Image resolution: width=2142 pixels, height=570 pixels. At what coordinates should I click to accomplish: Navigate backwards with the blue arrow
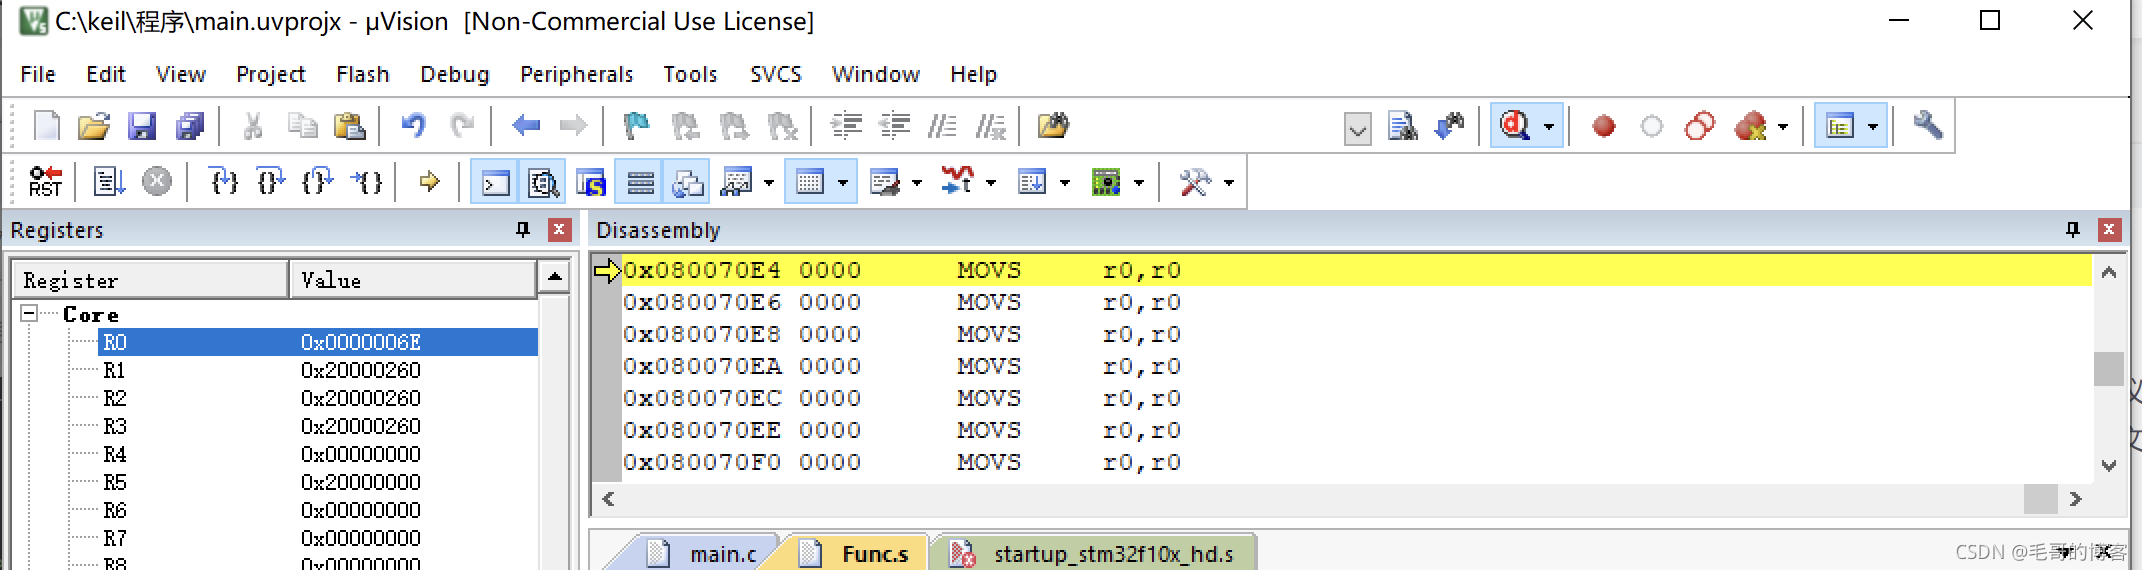point(526,126)
